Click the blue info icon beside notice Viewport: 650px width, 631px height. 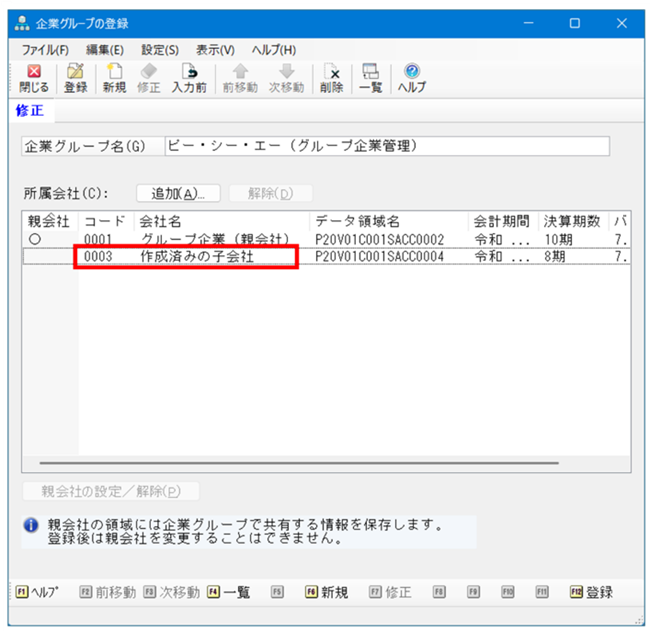31,525
